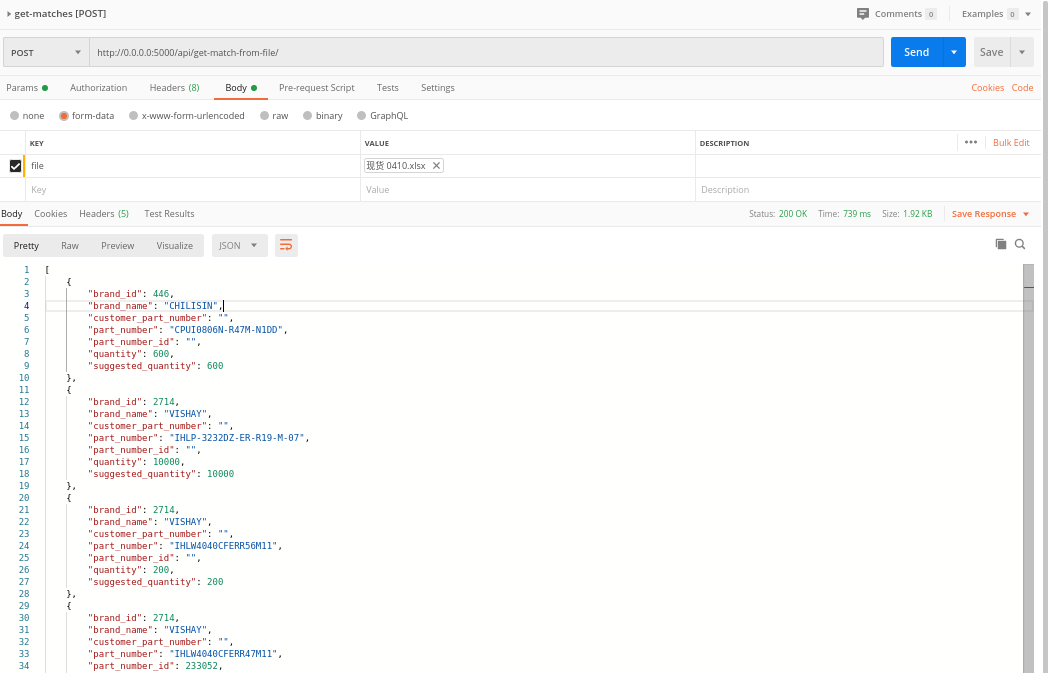This screenshot has height=673, width=1050.
Task: Click the Size 1.92 KB value
Action: tap(917, 214)
